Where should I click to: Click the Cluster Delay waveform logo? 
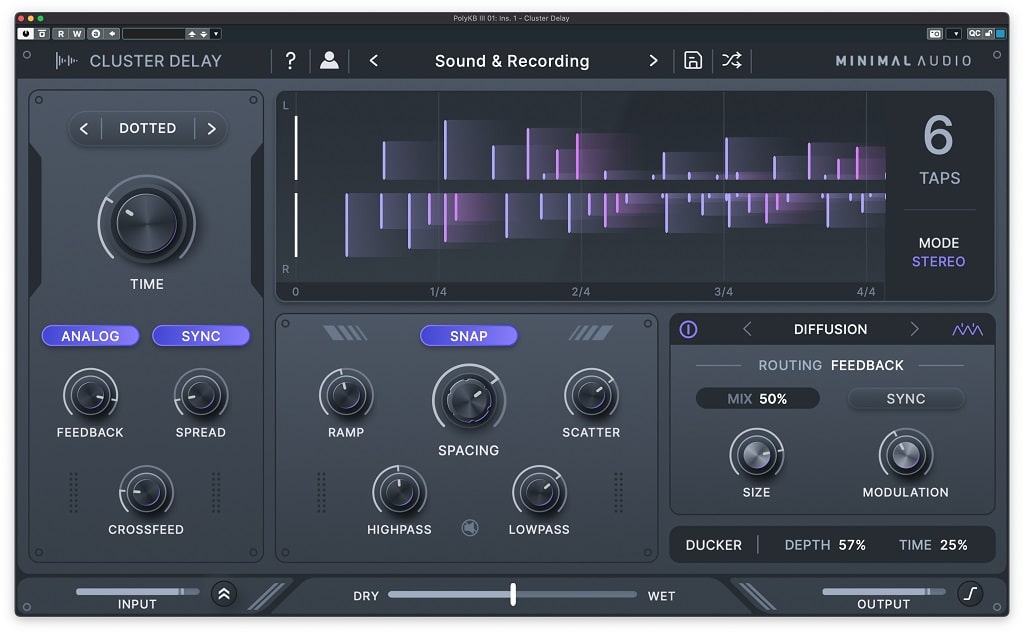pyautogui.click(x=67, y=61)
